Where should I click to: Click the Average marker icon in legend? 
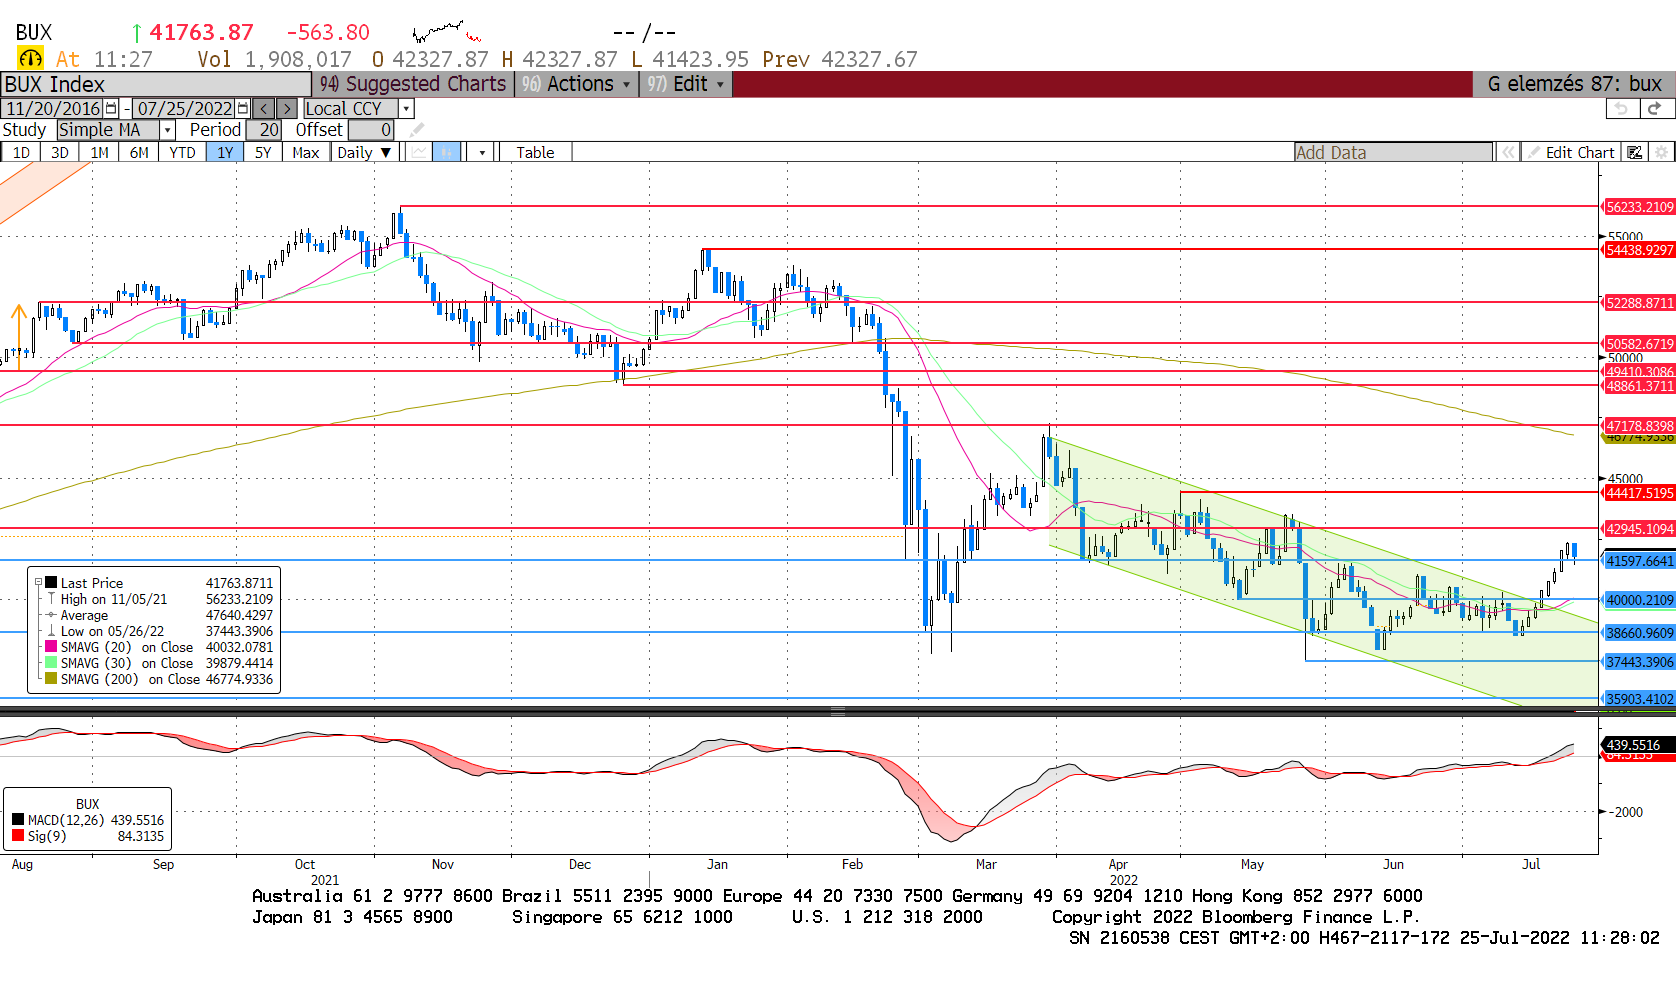point(51,615)
